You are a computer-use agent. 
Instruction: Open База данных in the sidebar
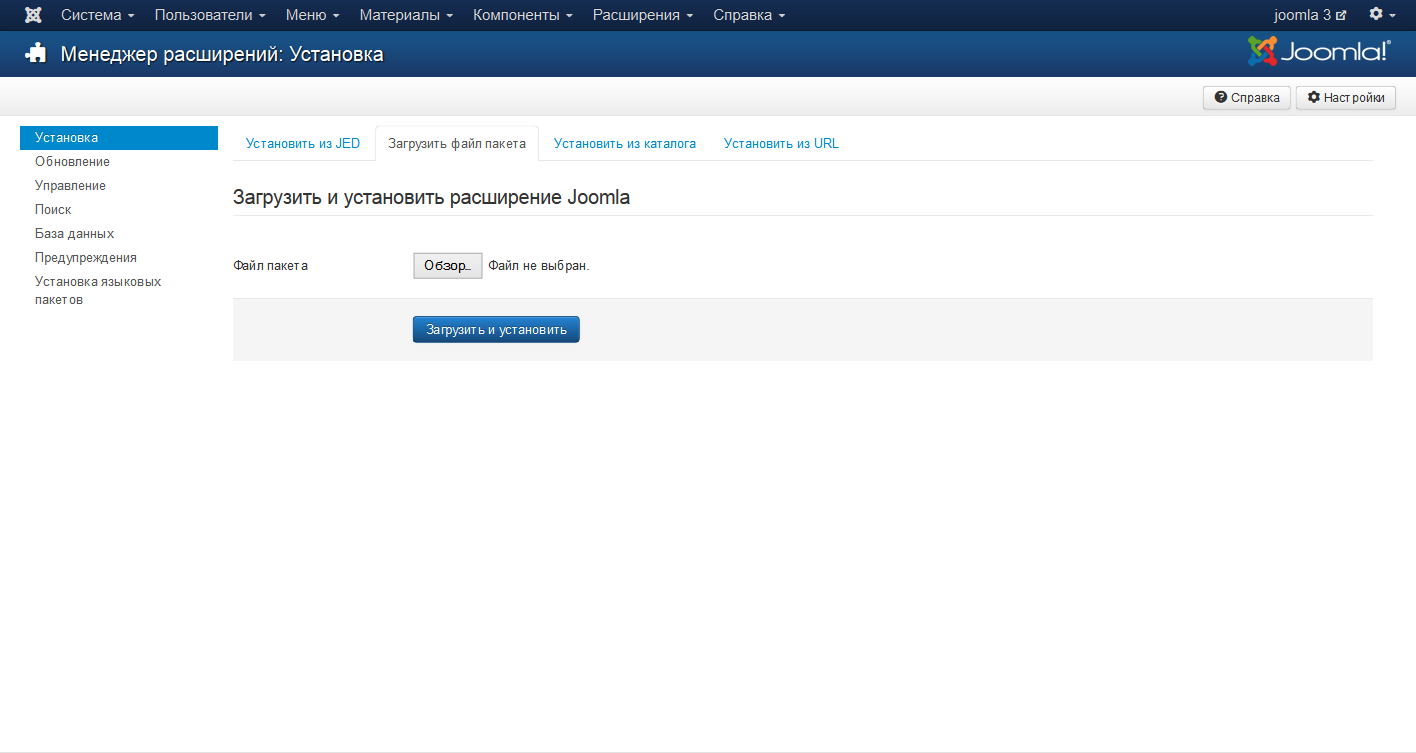click(x=74, y=234)
